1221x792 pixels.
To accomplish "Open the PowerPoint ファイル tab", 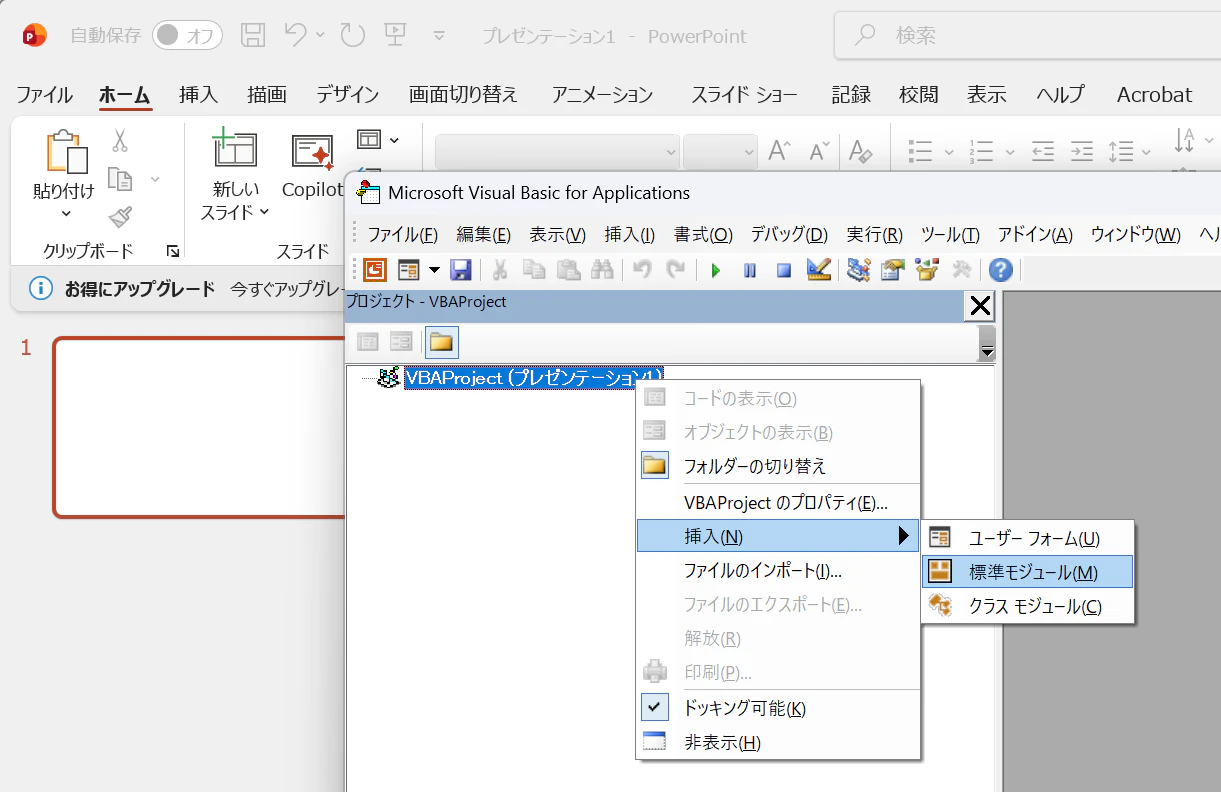I will pyautogui.click(x=44, y=95).
